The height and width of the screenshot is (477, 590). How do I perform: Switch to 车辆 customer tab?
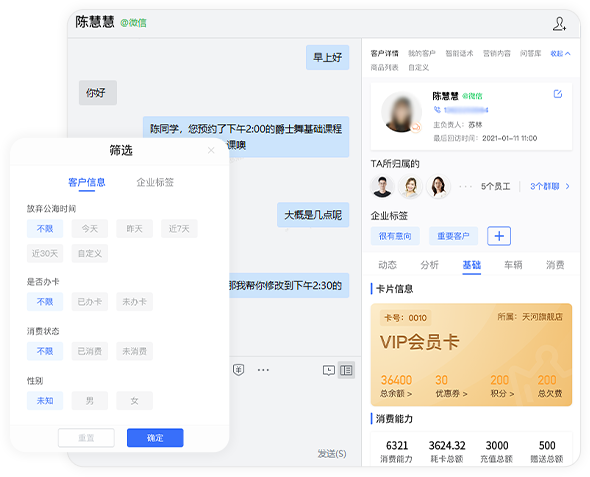[513, 265]
